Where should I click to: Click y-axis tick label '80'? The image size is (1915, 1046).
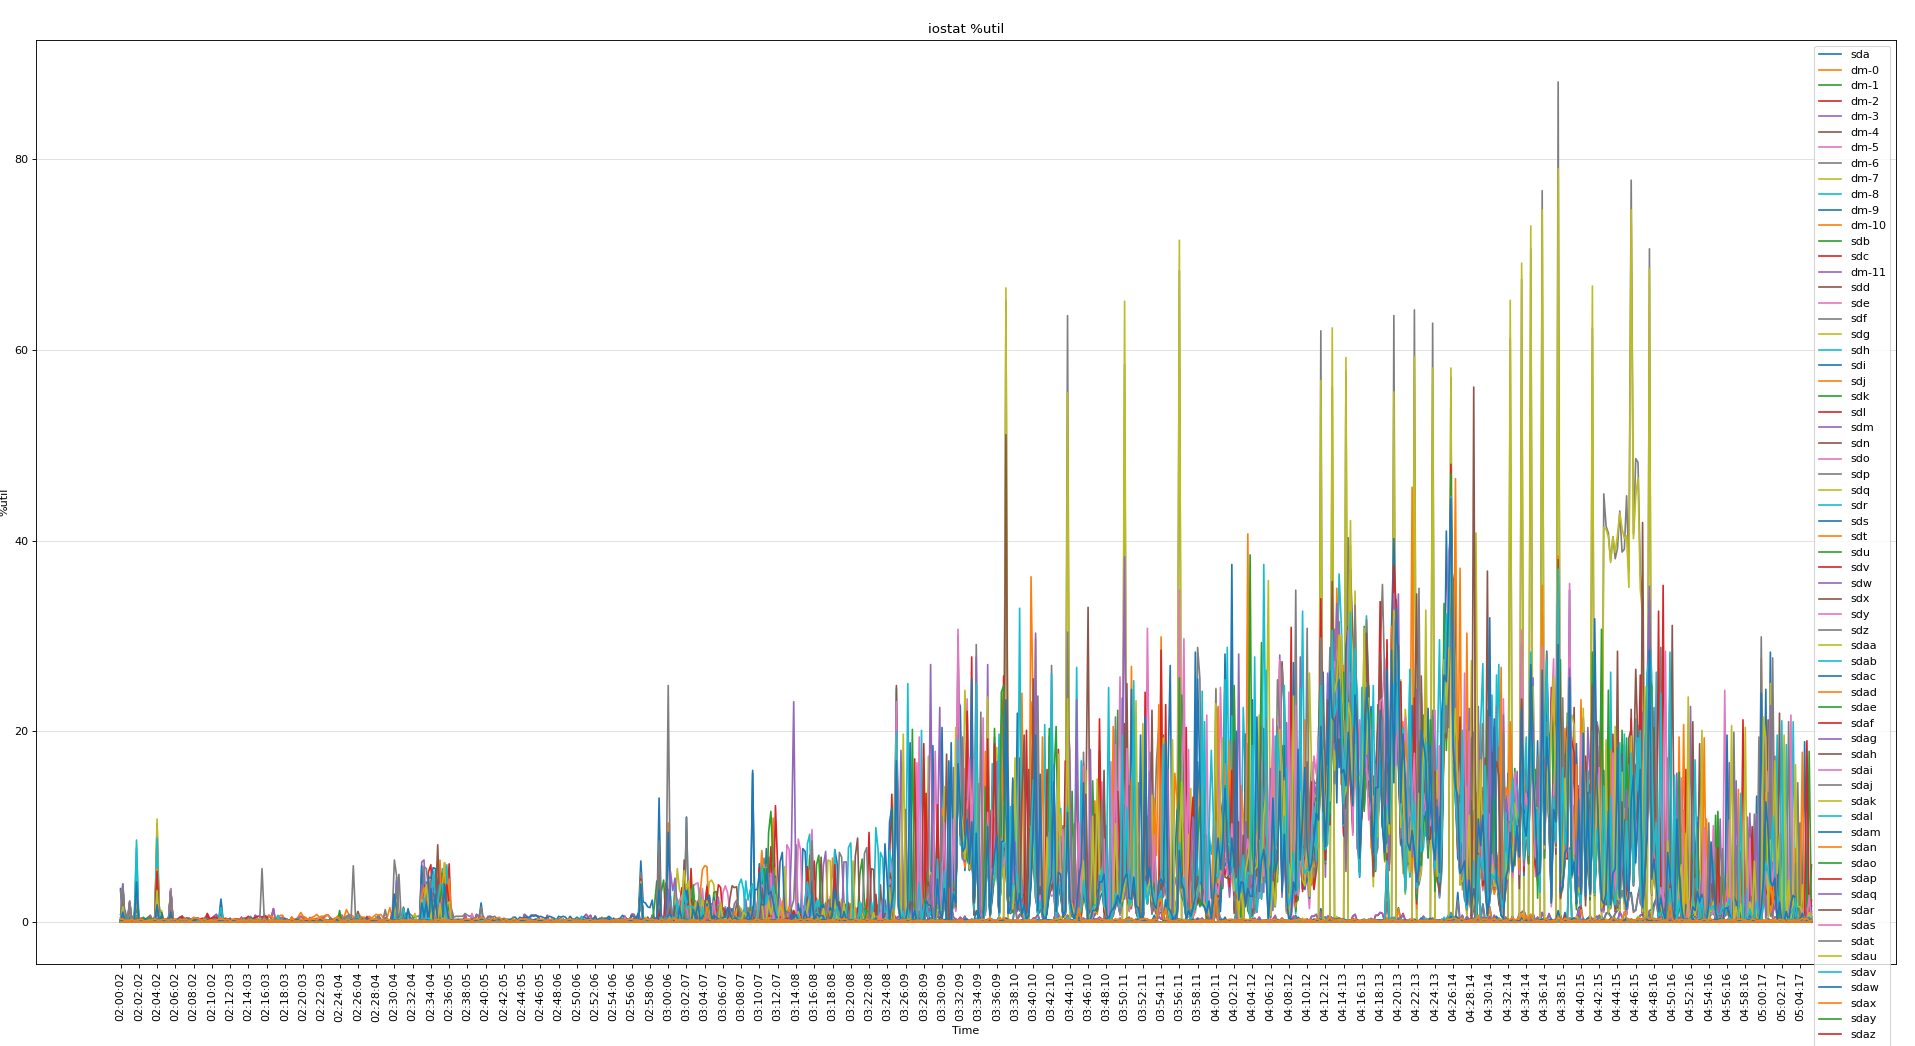(x=21, y=160)
